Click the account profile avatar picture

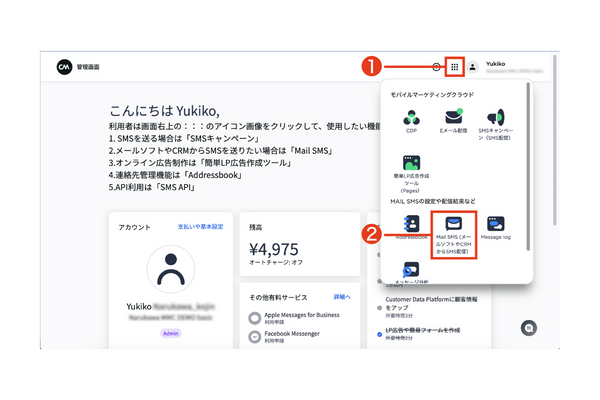coord(170,273)
